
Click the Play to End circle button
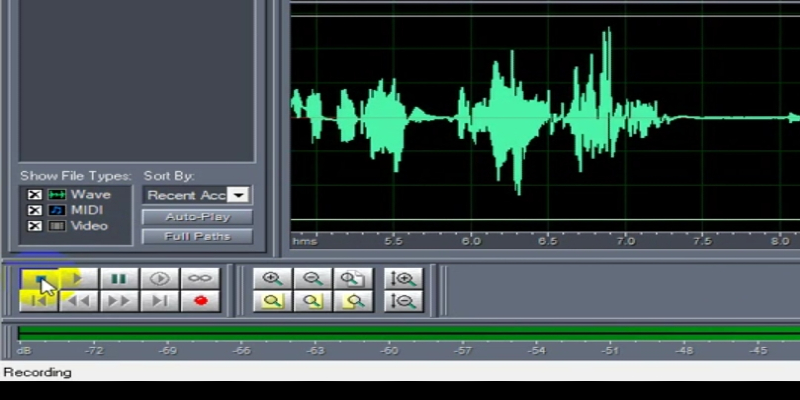click(159, 279)
